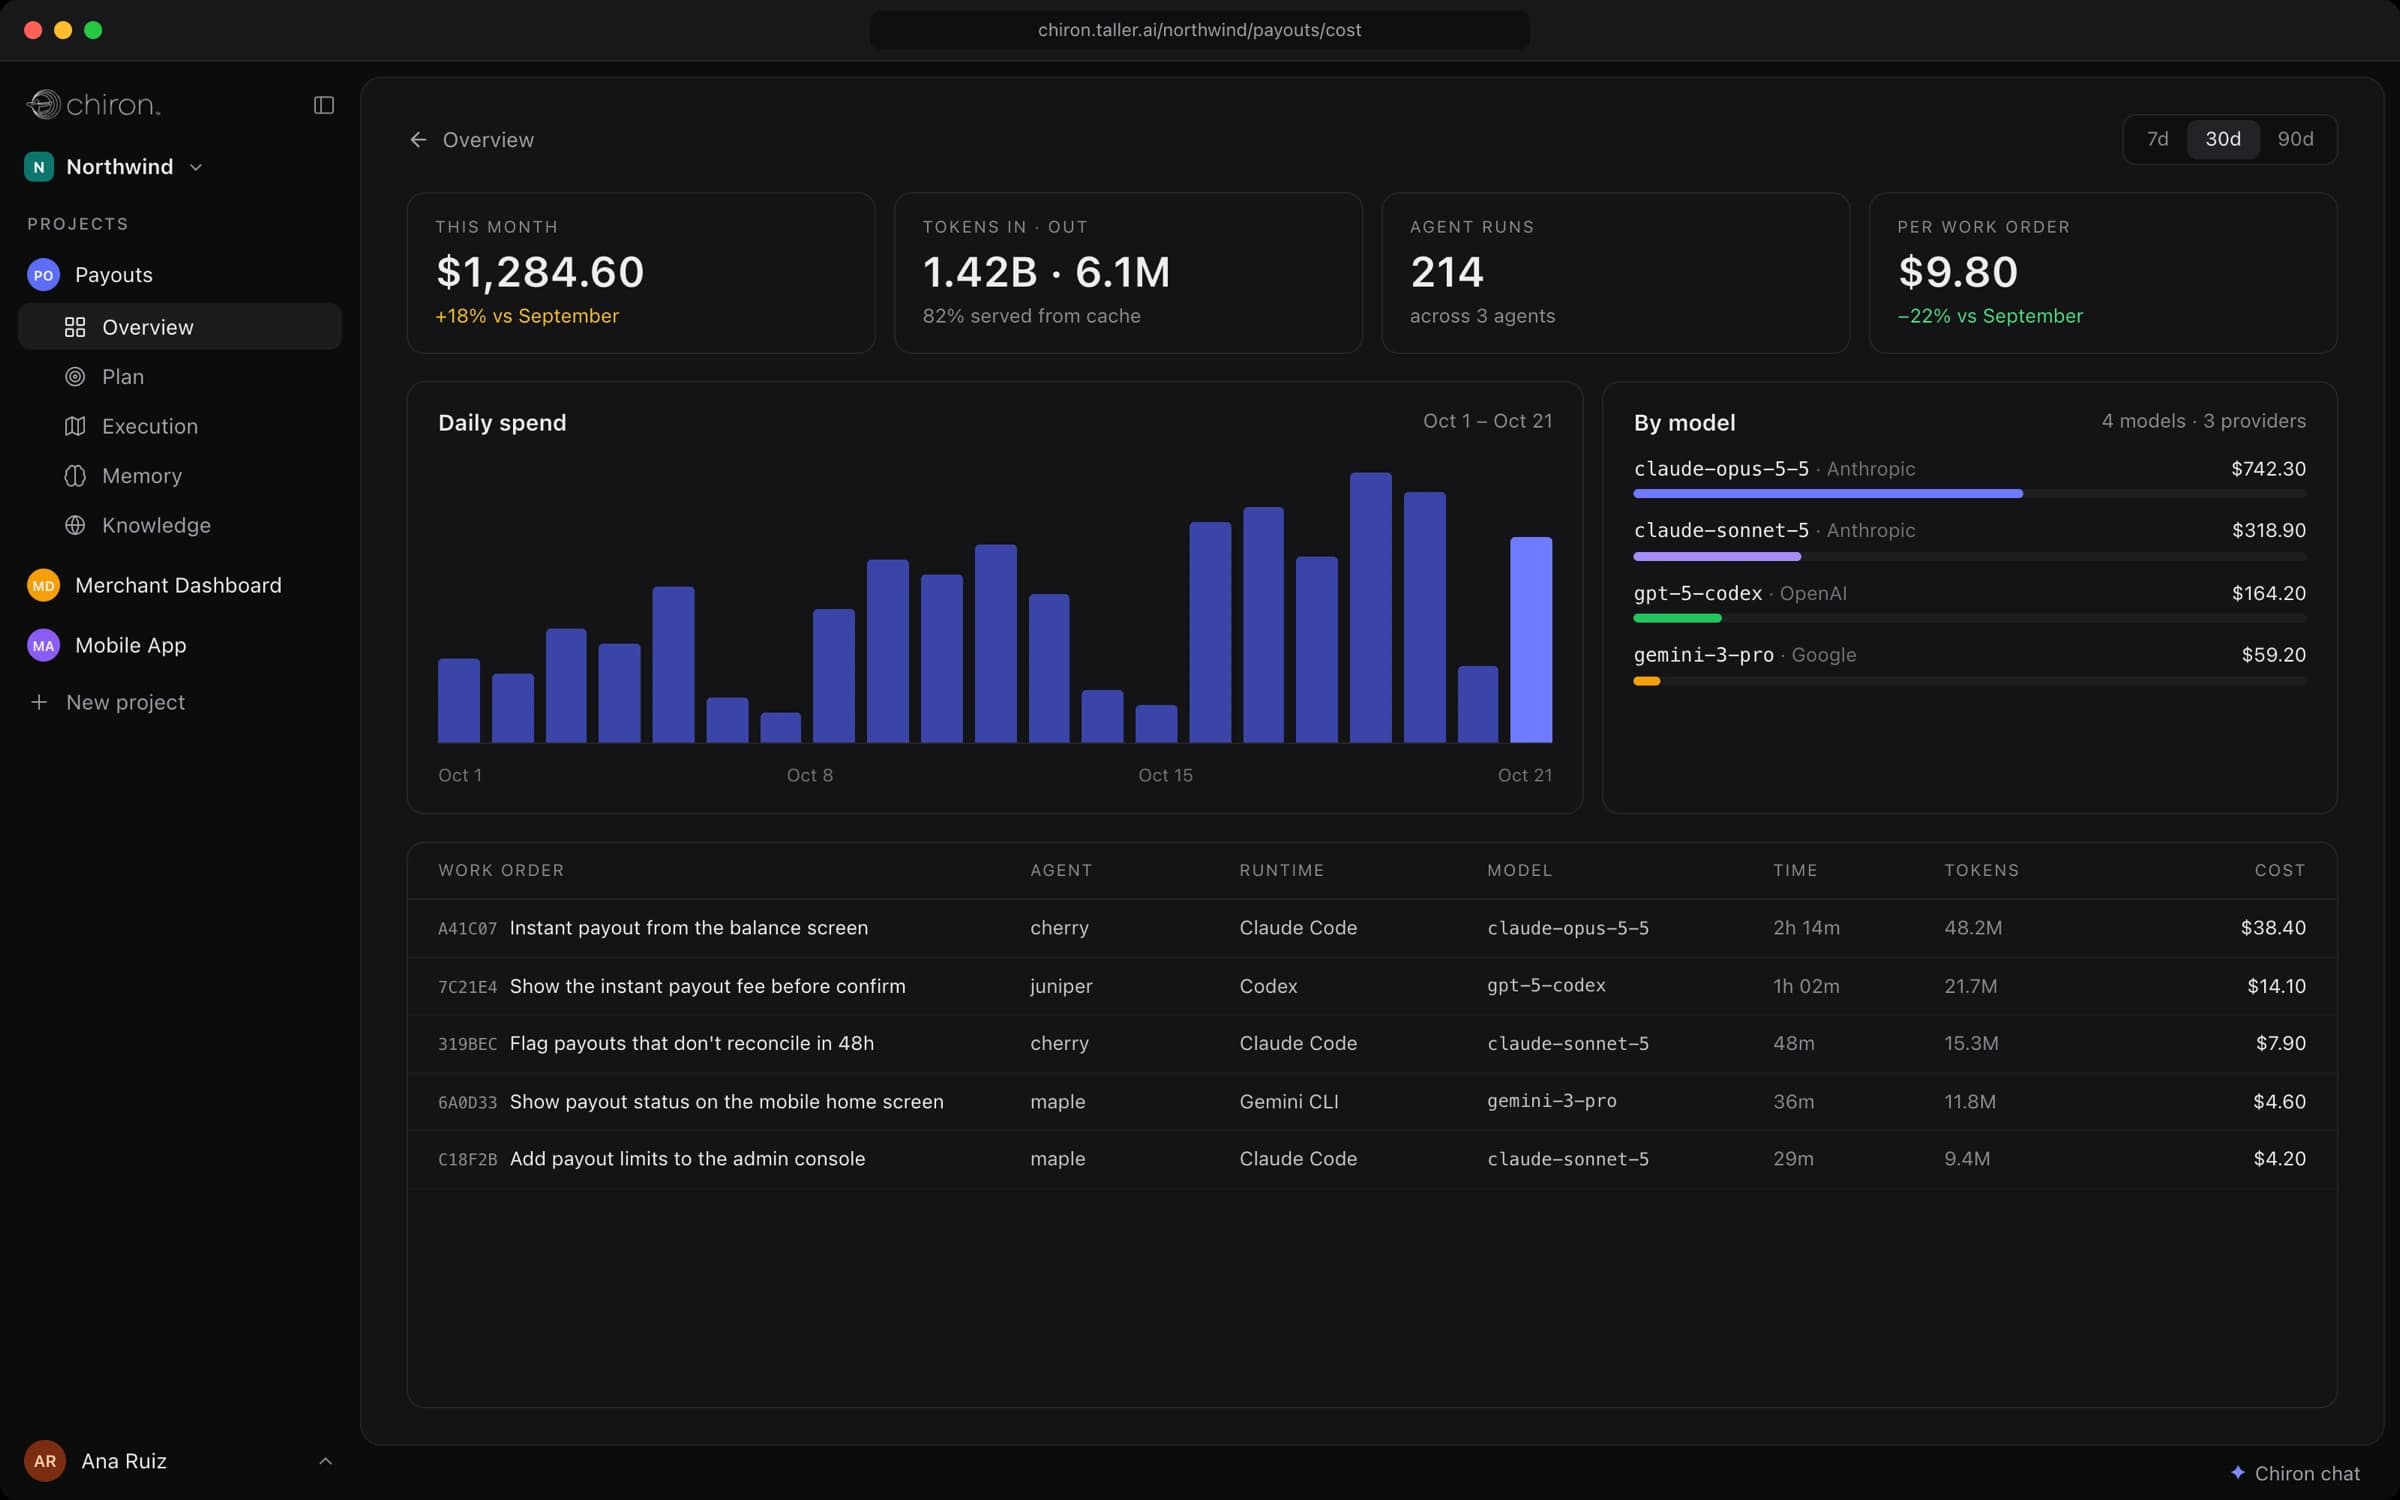Image resolution: width=2400 pixels, height=1500 pixels.
Task: Expand the Ana Ruiz account menu chevron
Action: tap(325, 1461)
